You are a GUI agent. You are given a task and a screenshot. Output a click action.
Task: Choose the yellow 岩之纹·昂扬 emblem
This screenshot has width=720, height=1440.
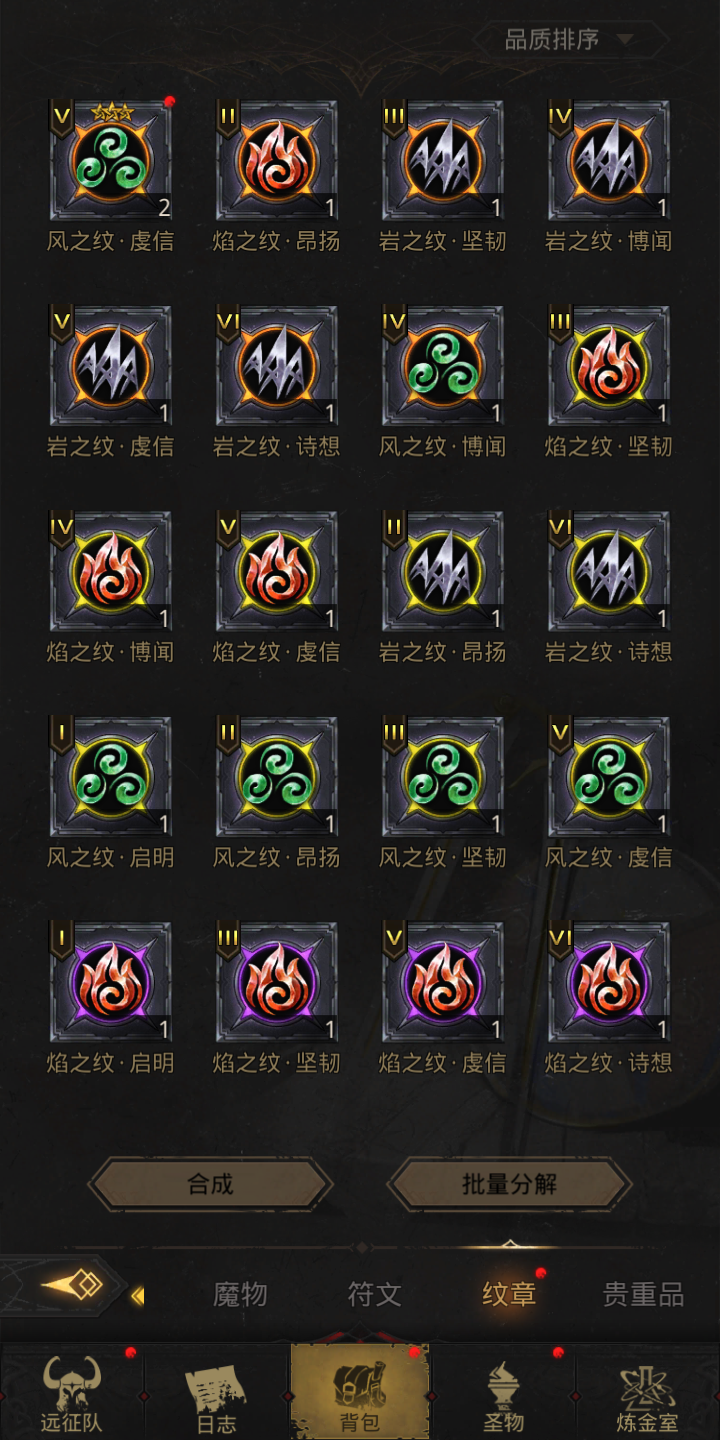pos(443,571)
